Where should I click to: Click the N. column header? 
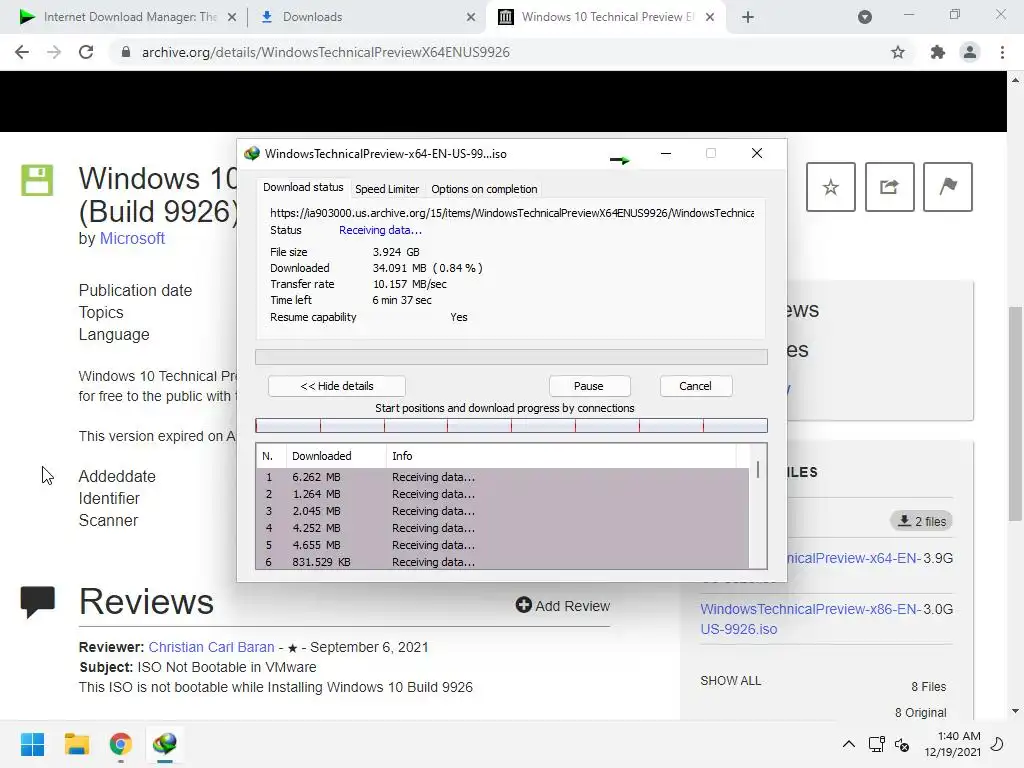coord(271,456)
